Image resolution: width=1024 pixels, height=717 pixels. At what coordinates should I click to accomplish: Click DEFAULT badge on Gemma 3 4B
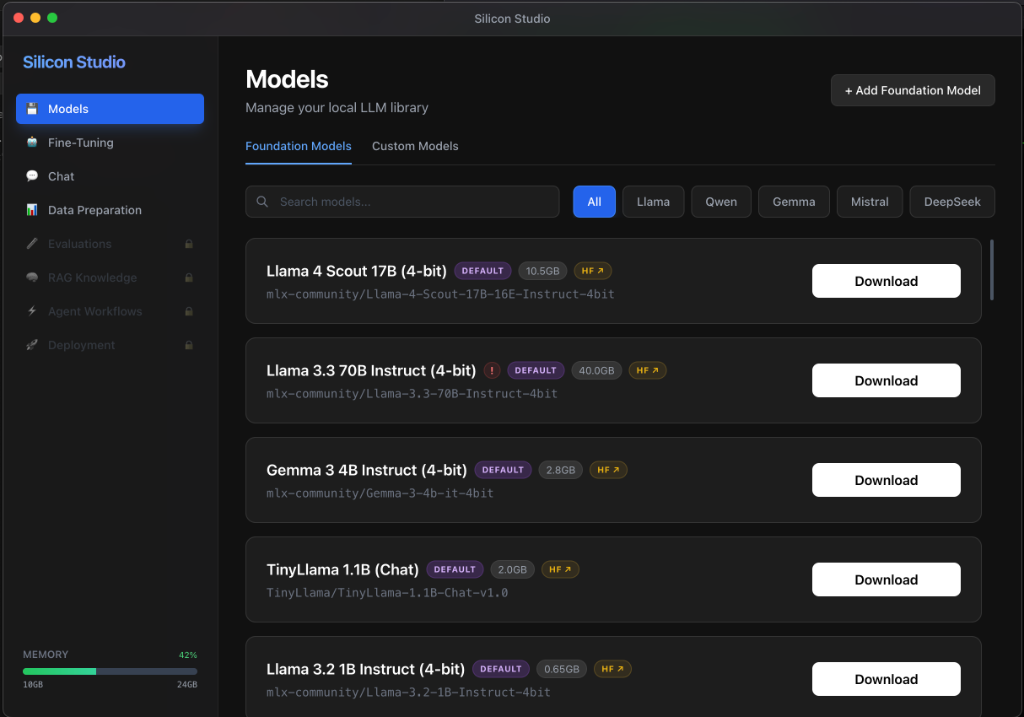503,470
